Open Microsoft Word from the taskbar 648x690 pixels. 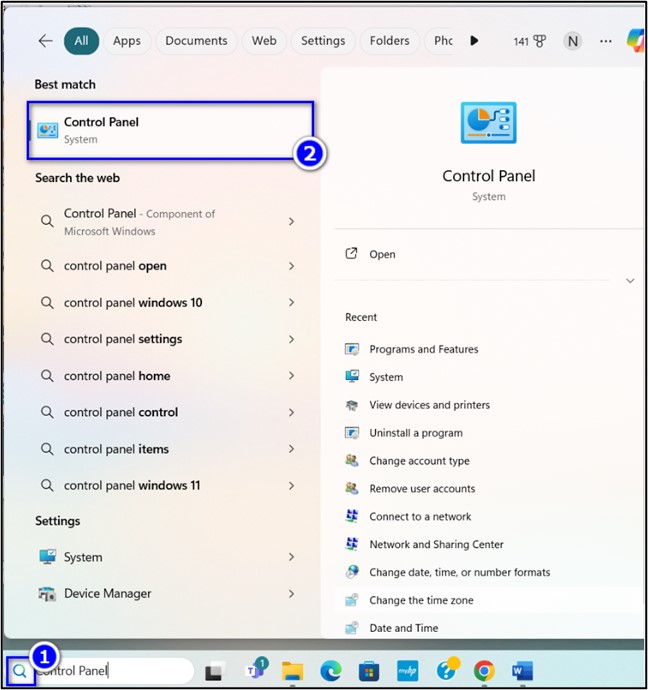pos(522,672)
